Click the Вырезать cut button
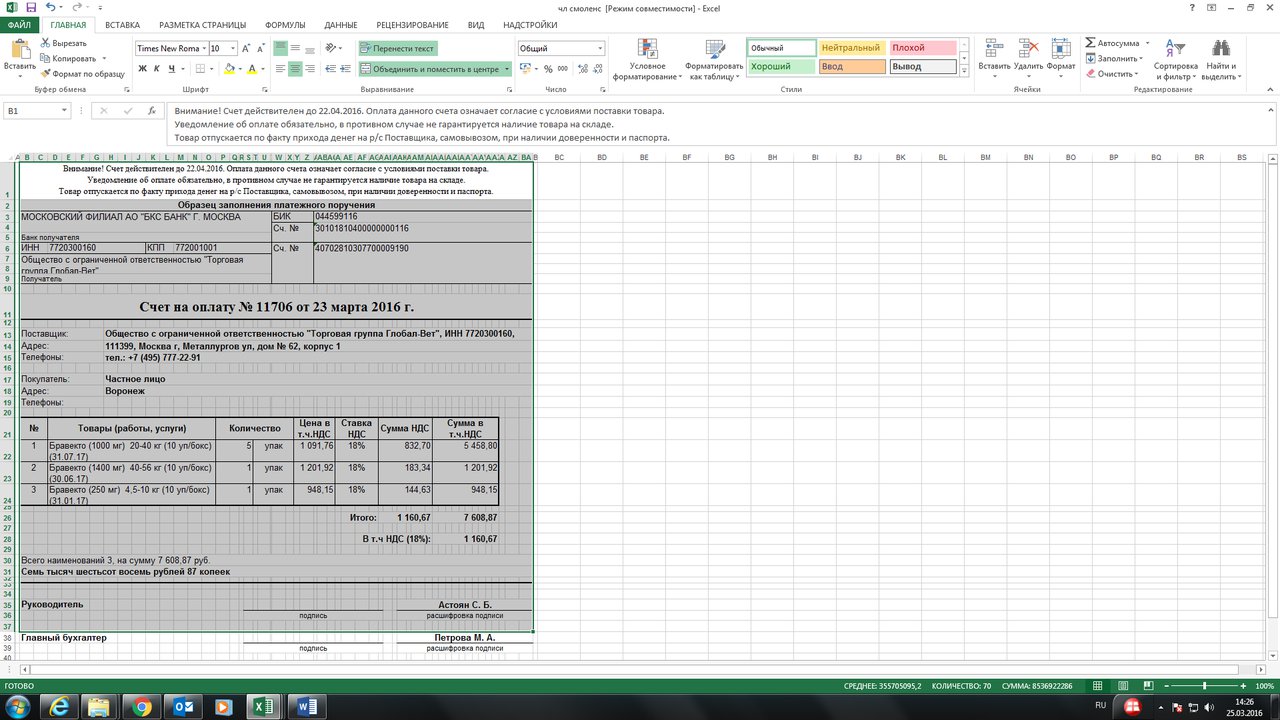 (64, 43)
